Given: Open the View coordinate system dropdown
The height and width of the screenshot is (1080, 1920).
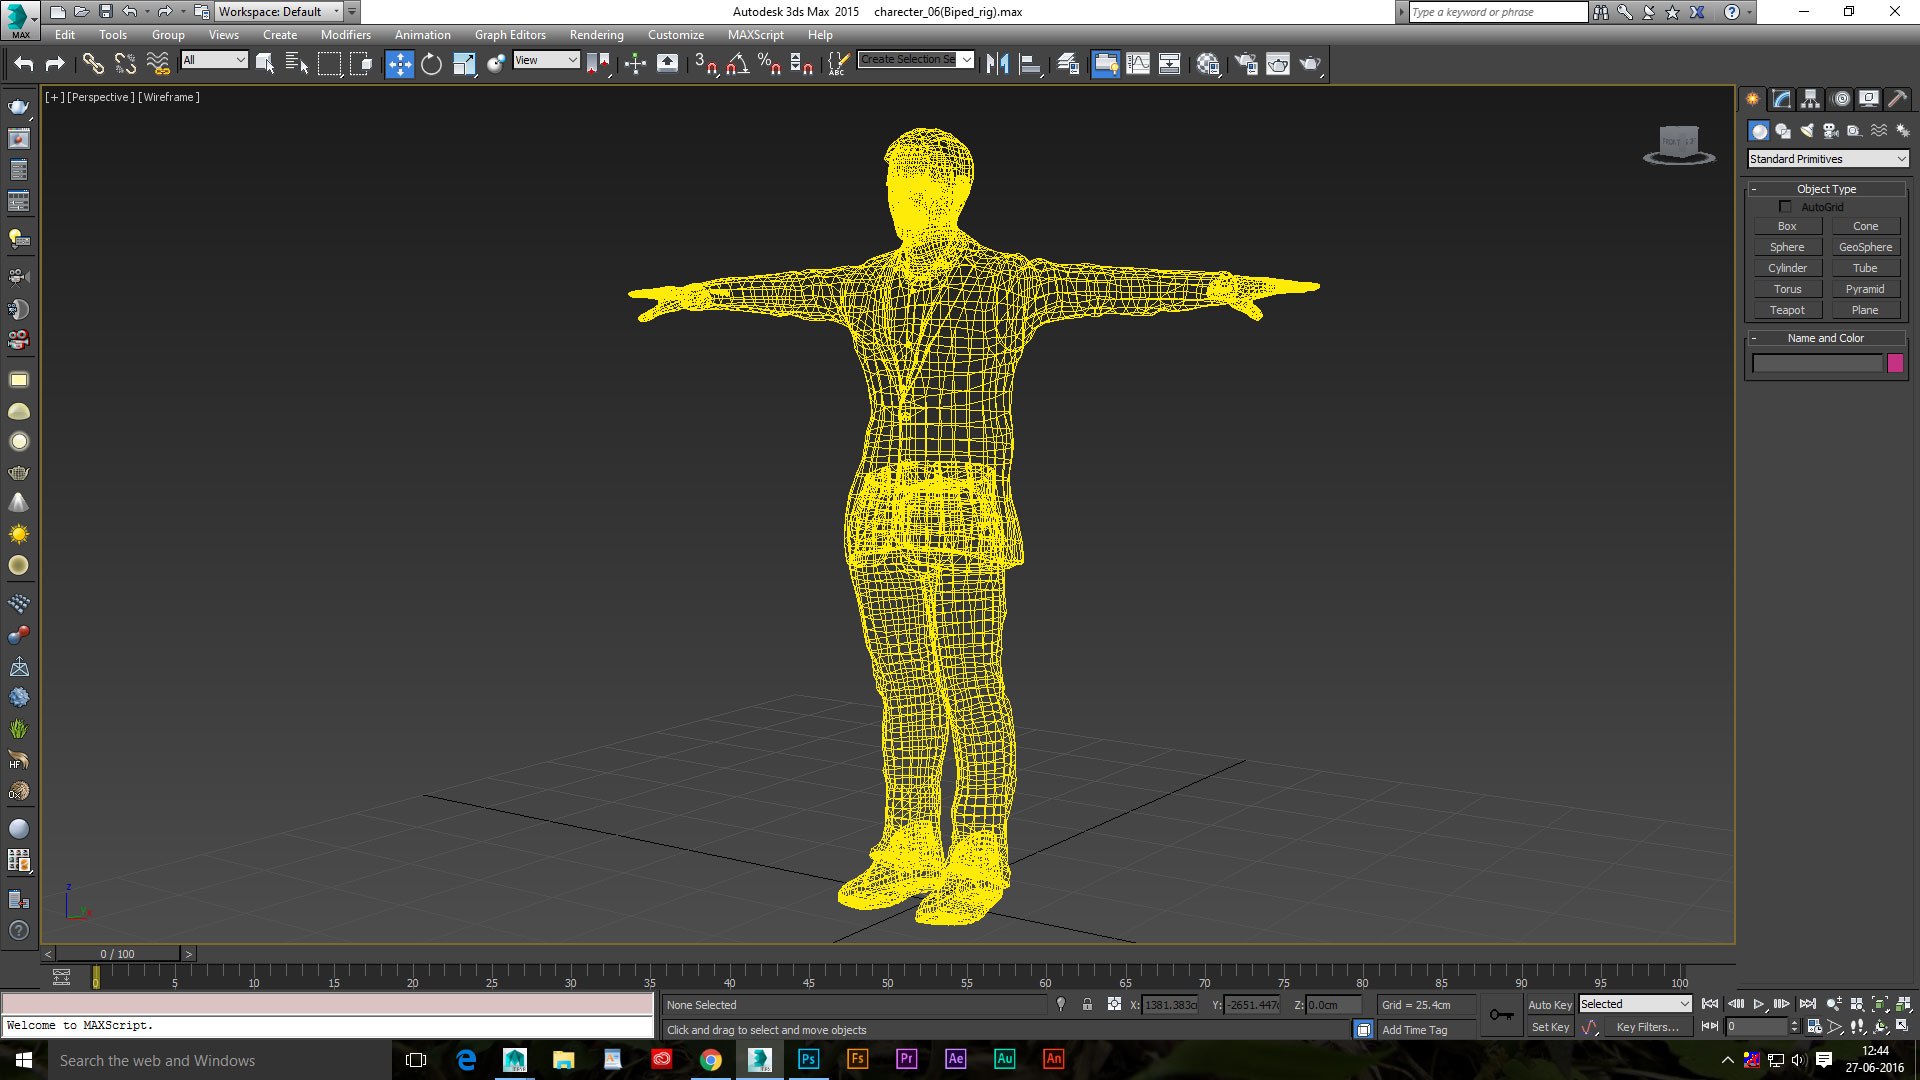Looking at the screenshot, I should click(x=546, y=60).
